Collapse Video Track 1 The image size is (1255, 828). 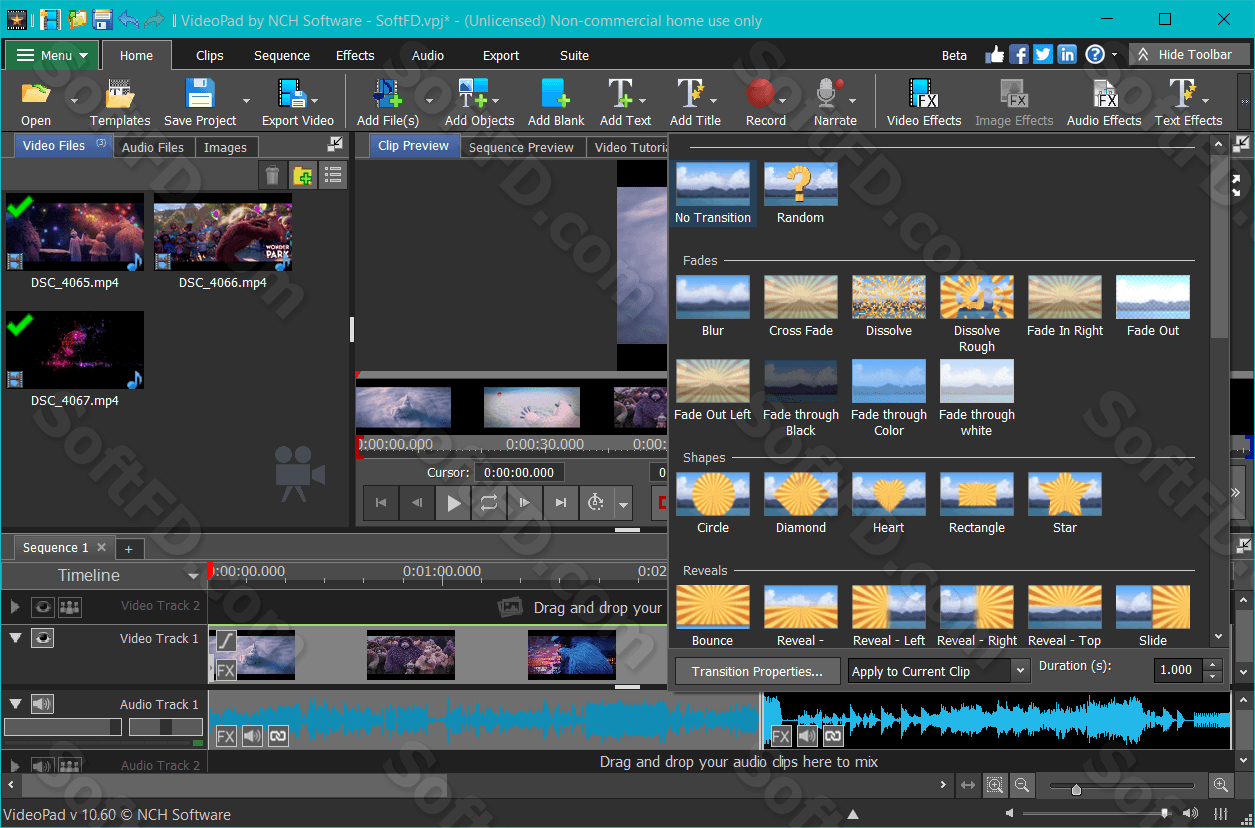pyautogui.click(x=15, y=638)
